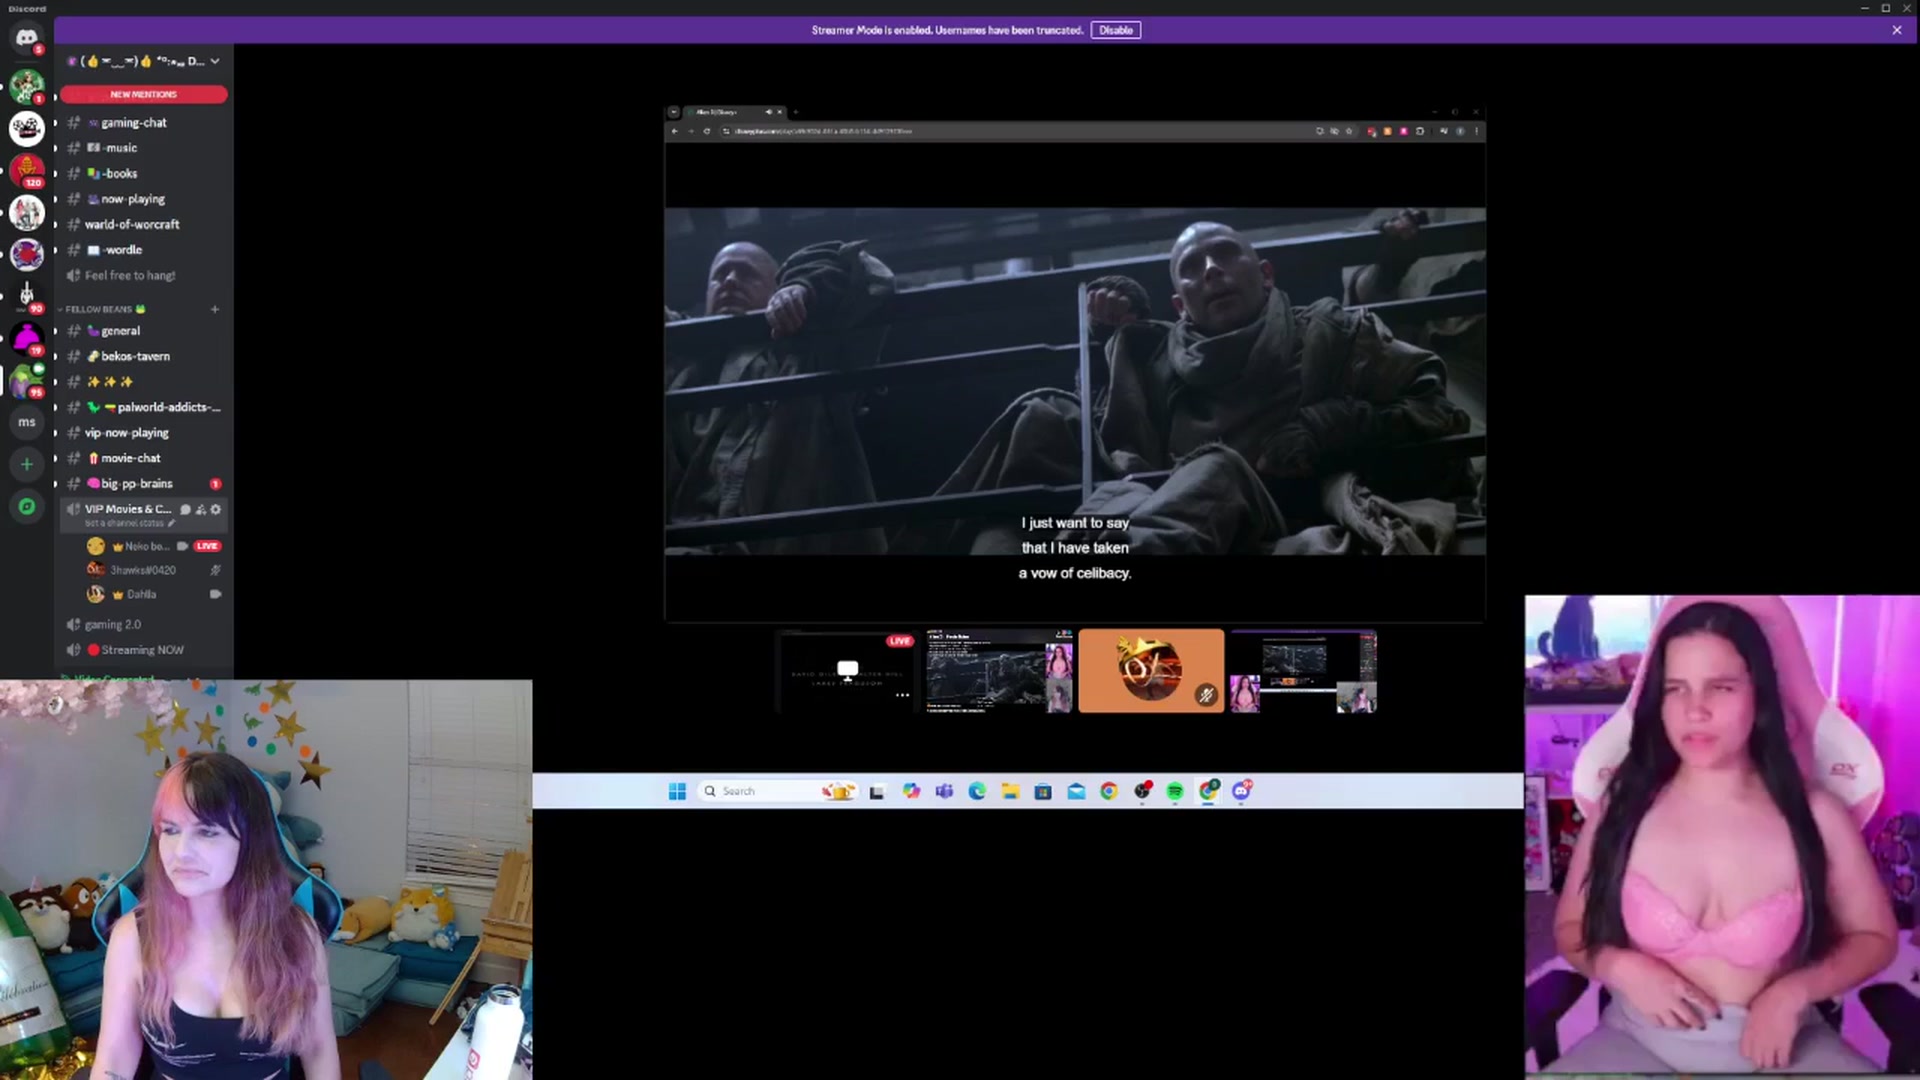Join the gaming 2.0 voice channel
Viewport: 1920px width, 1080px height.
(x=144, y=624)
